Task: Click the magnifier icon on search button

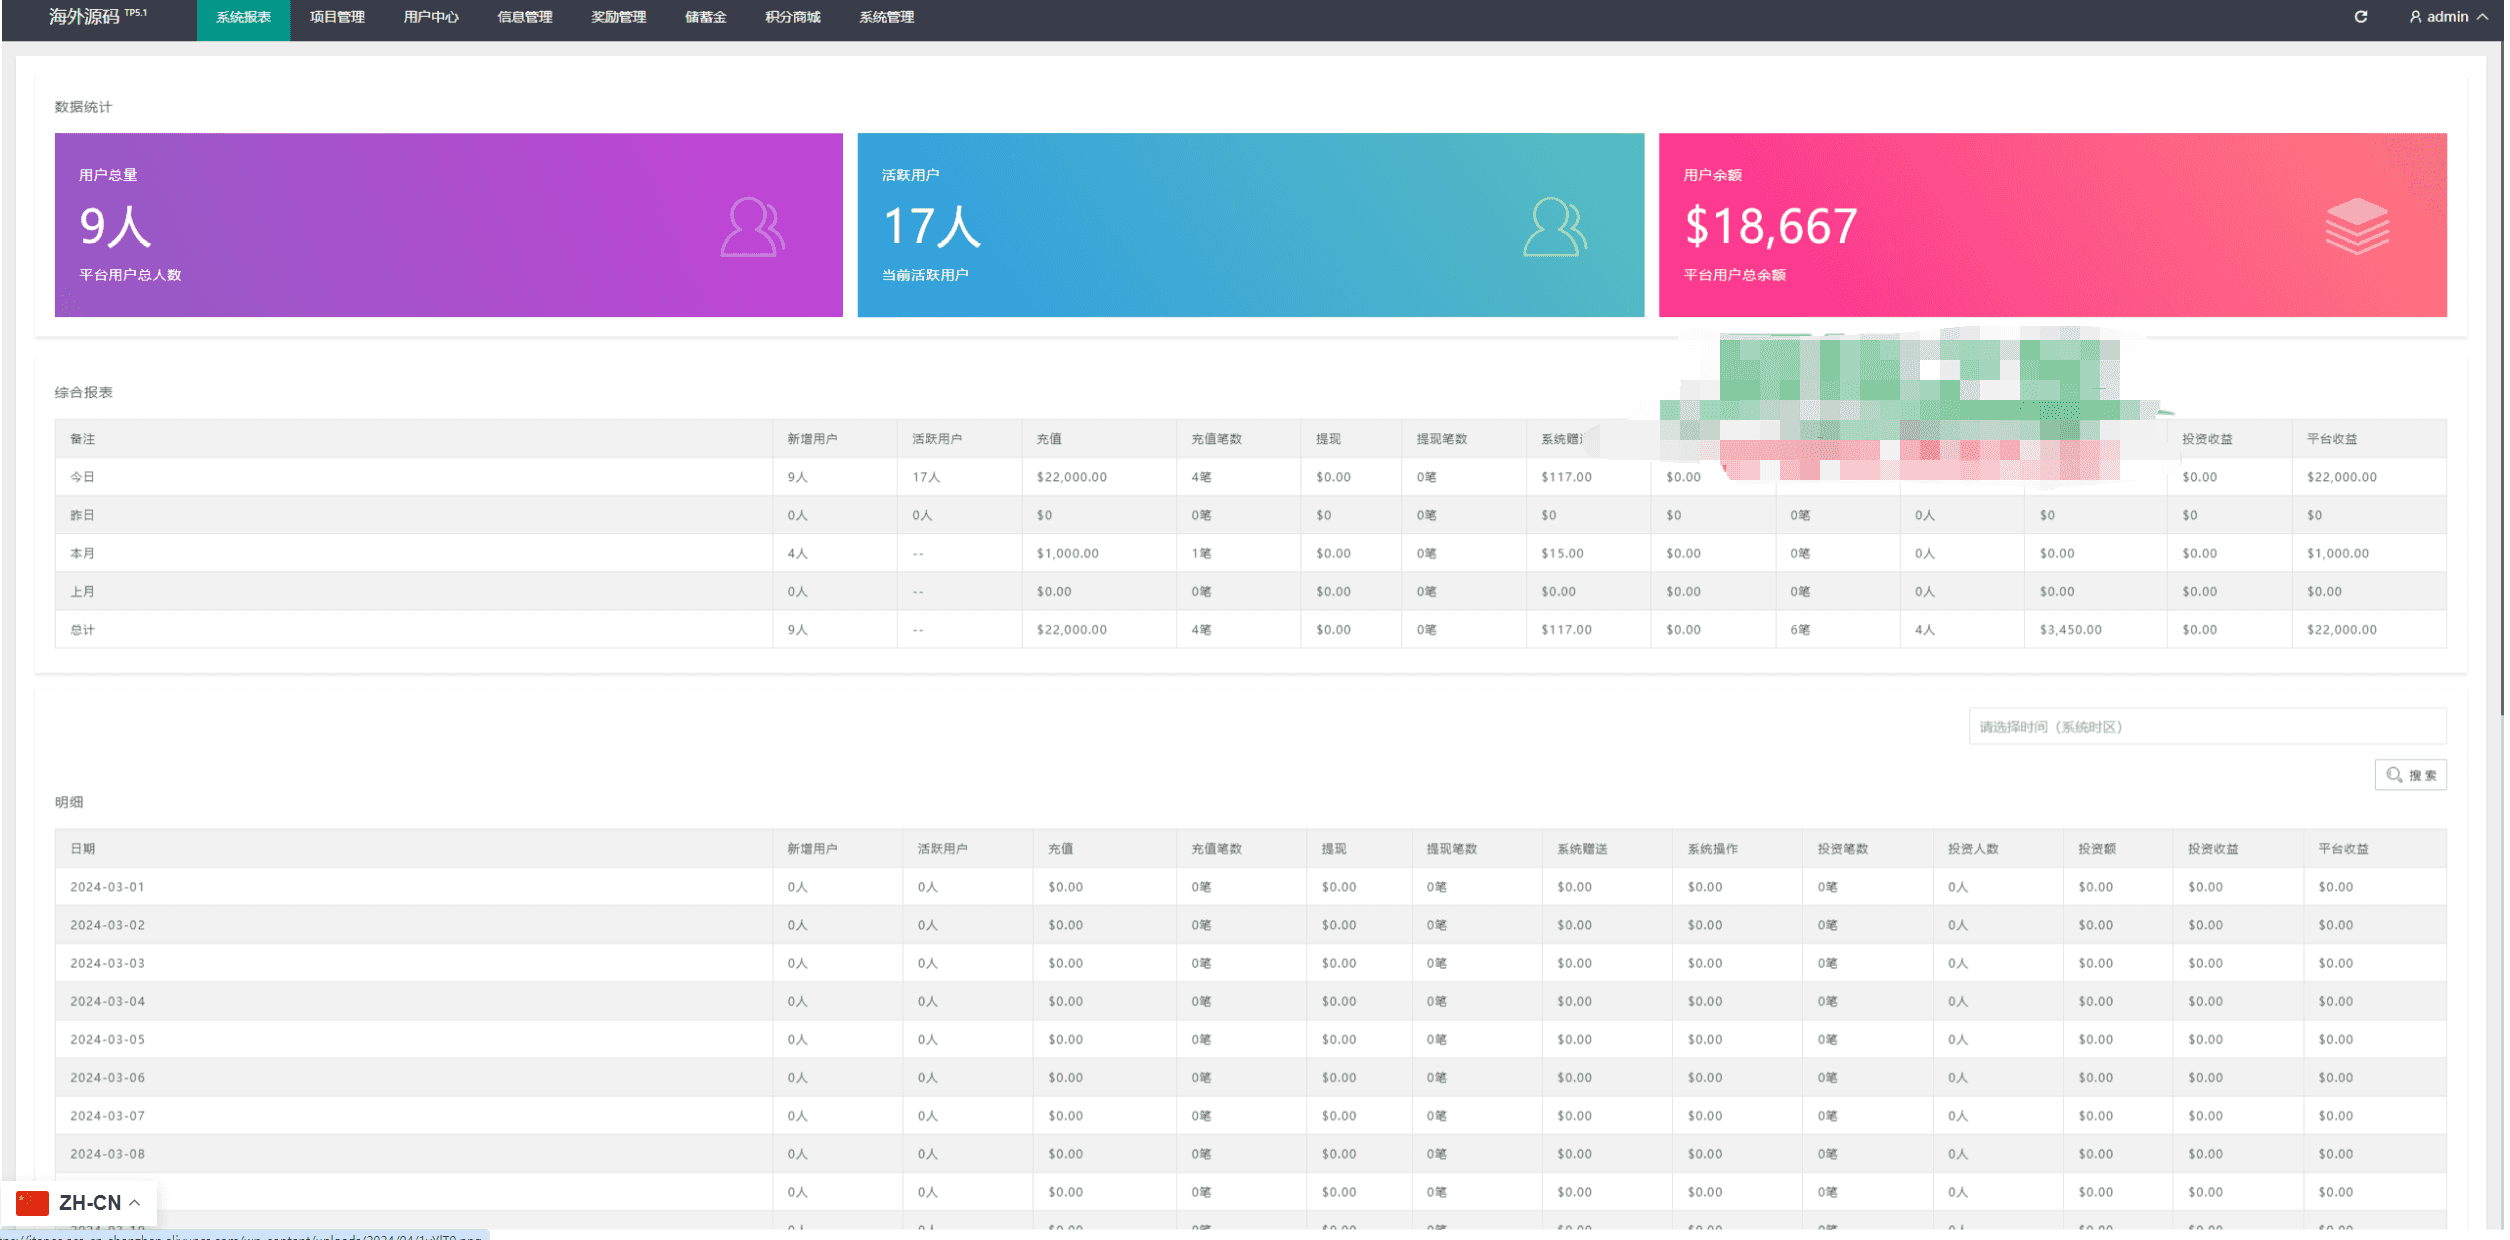Action: click(x=2394, y=775)
